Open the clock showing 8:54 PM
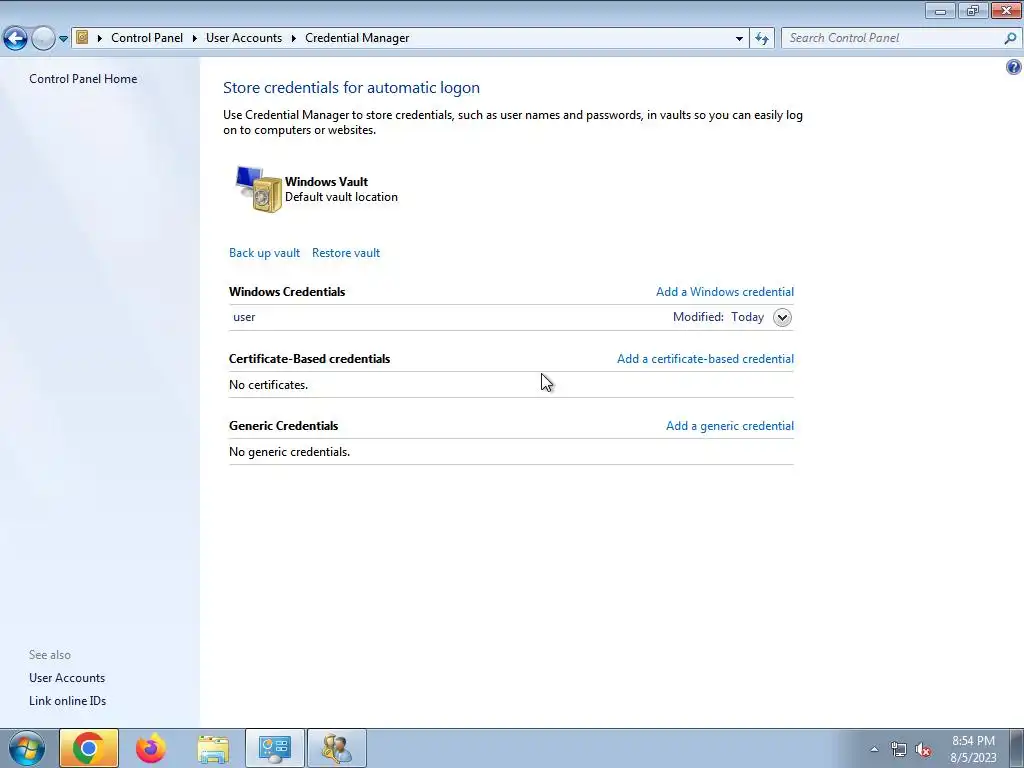Viewport: 1024px width, 768px height. 973,749
